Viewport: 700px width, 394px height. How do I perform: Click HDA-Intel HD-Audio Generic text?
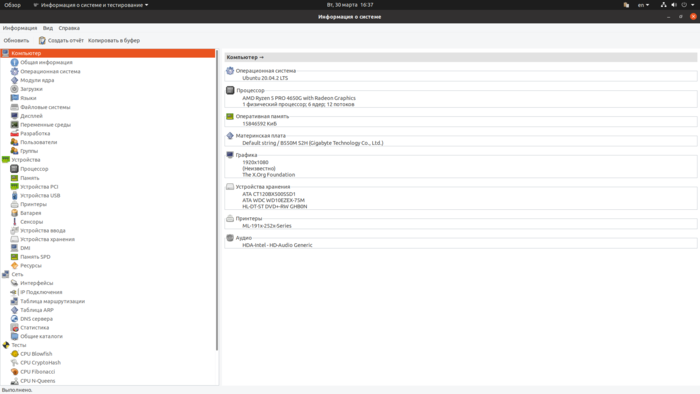coord(277,245)
